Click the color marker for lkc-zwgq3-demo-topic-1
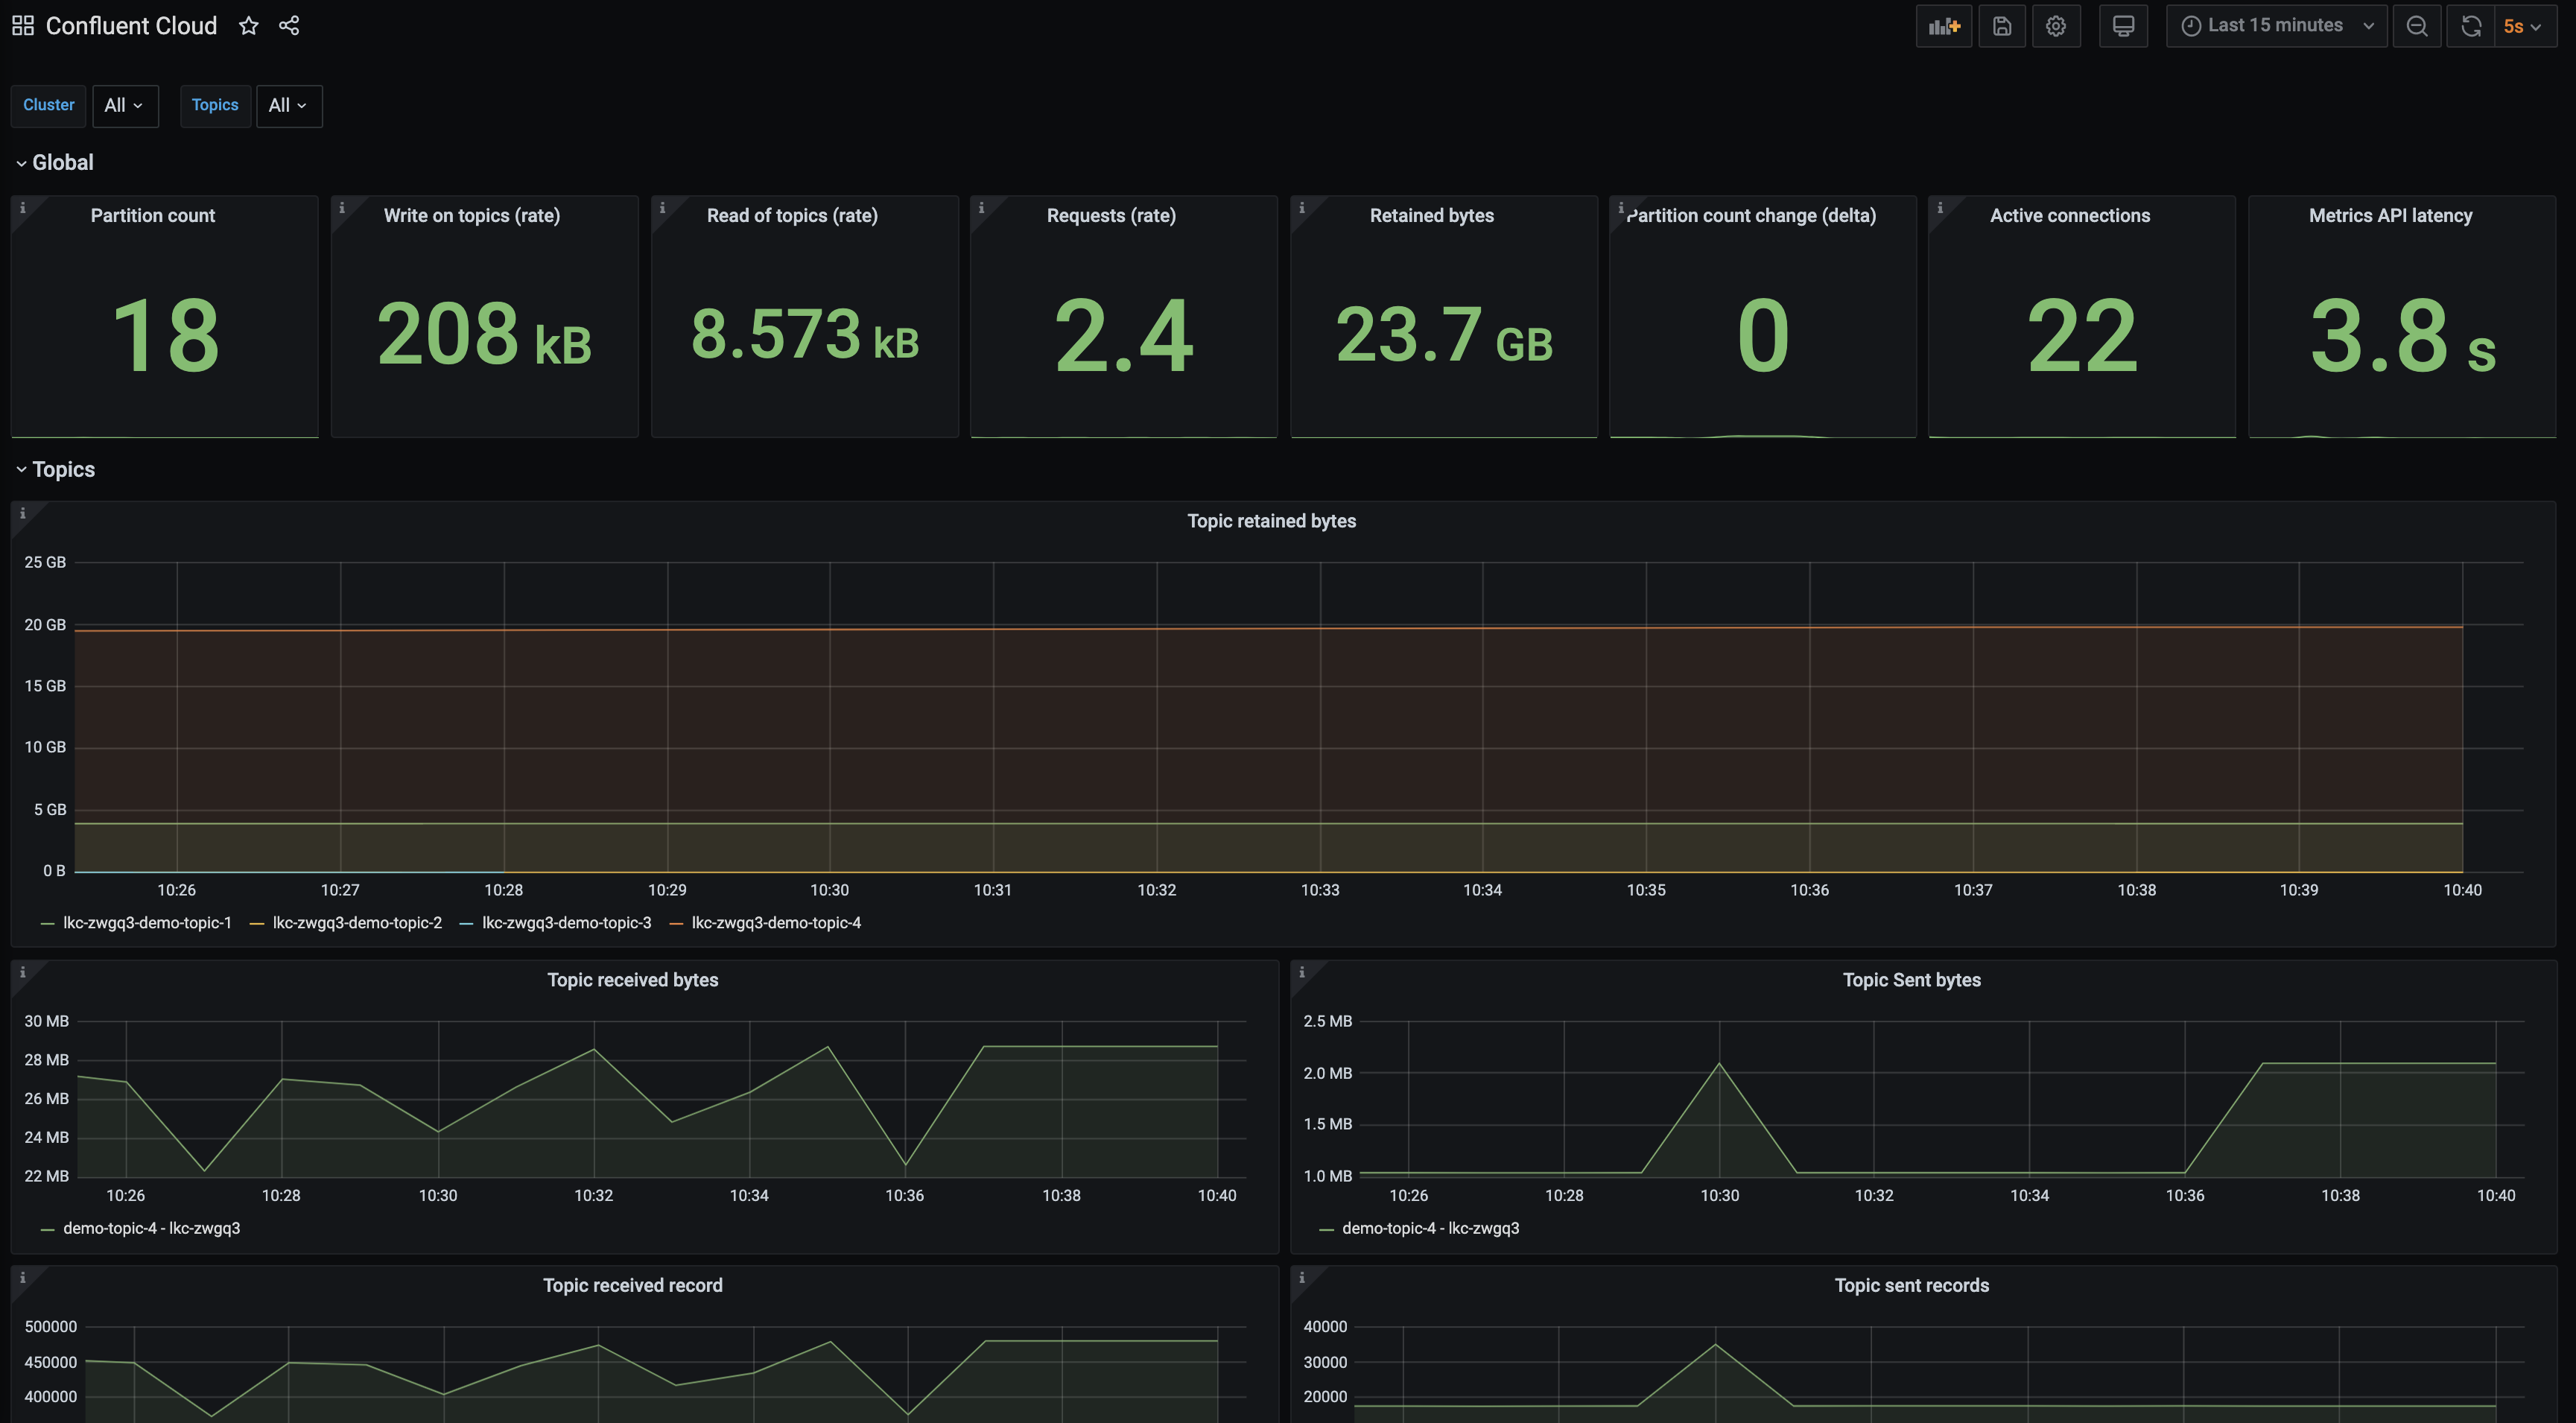This screenshot has width=2576, height=1423. (x=46, y=923)
